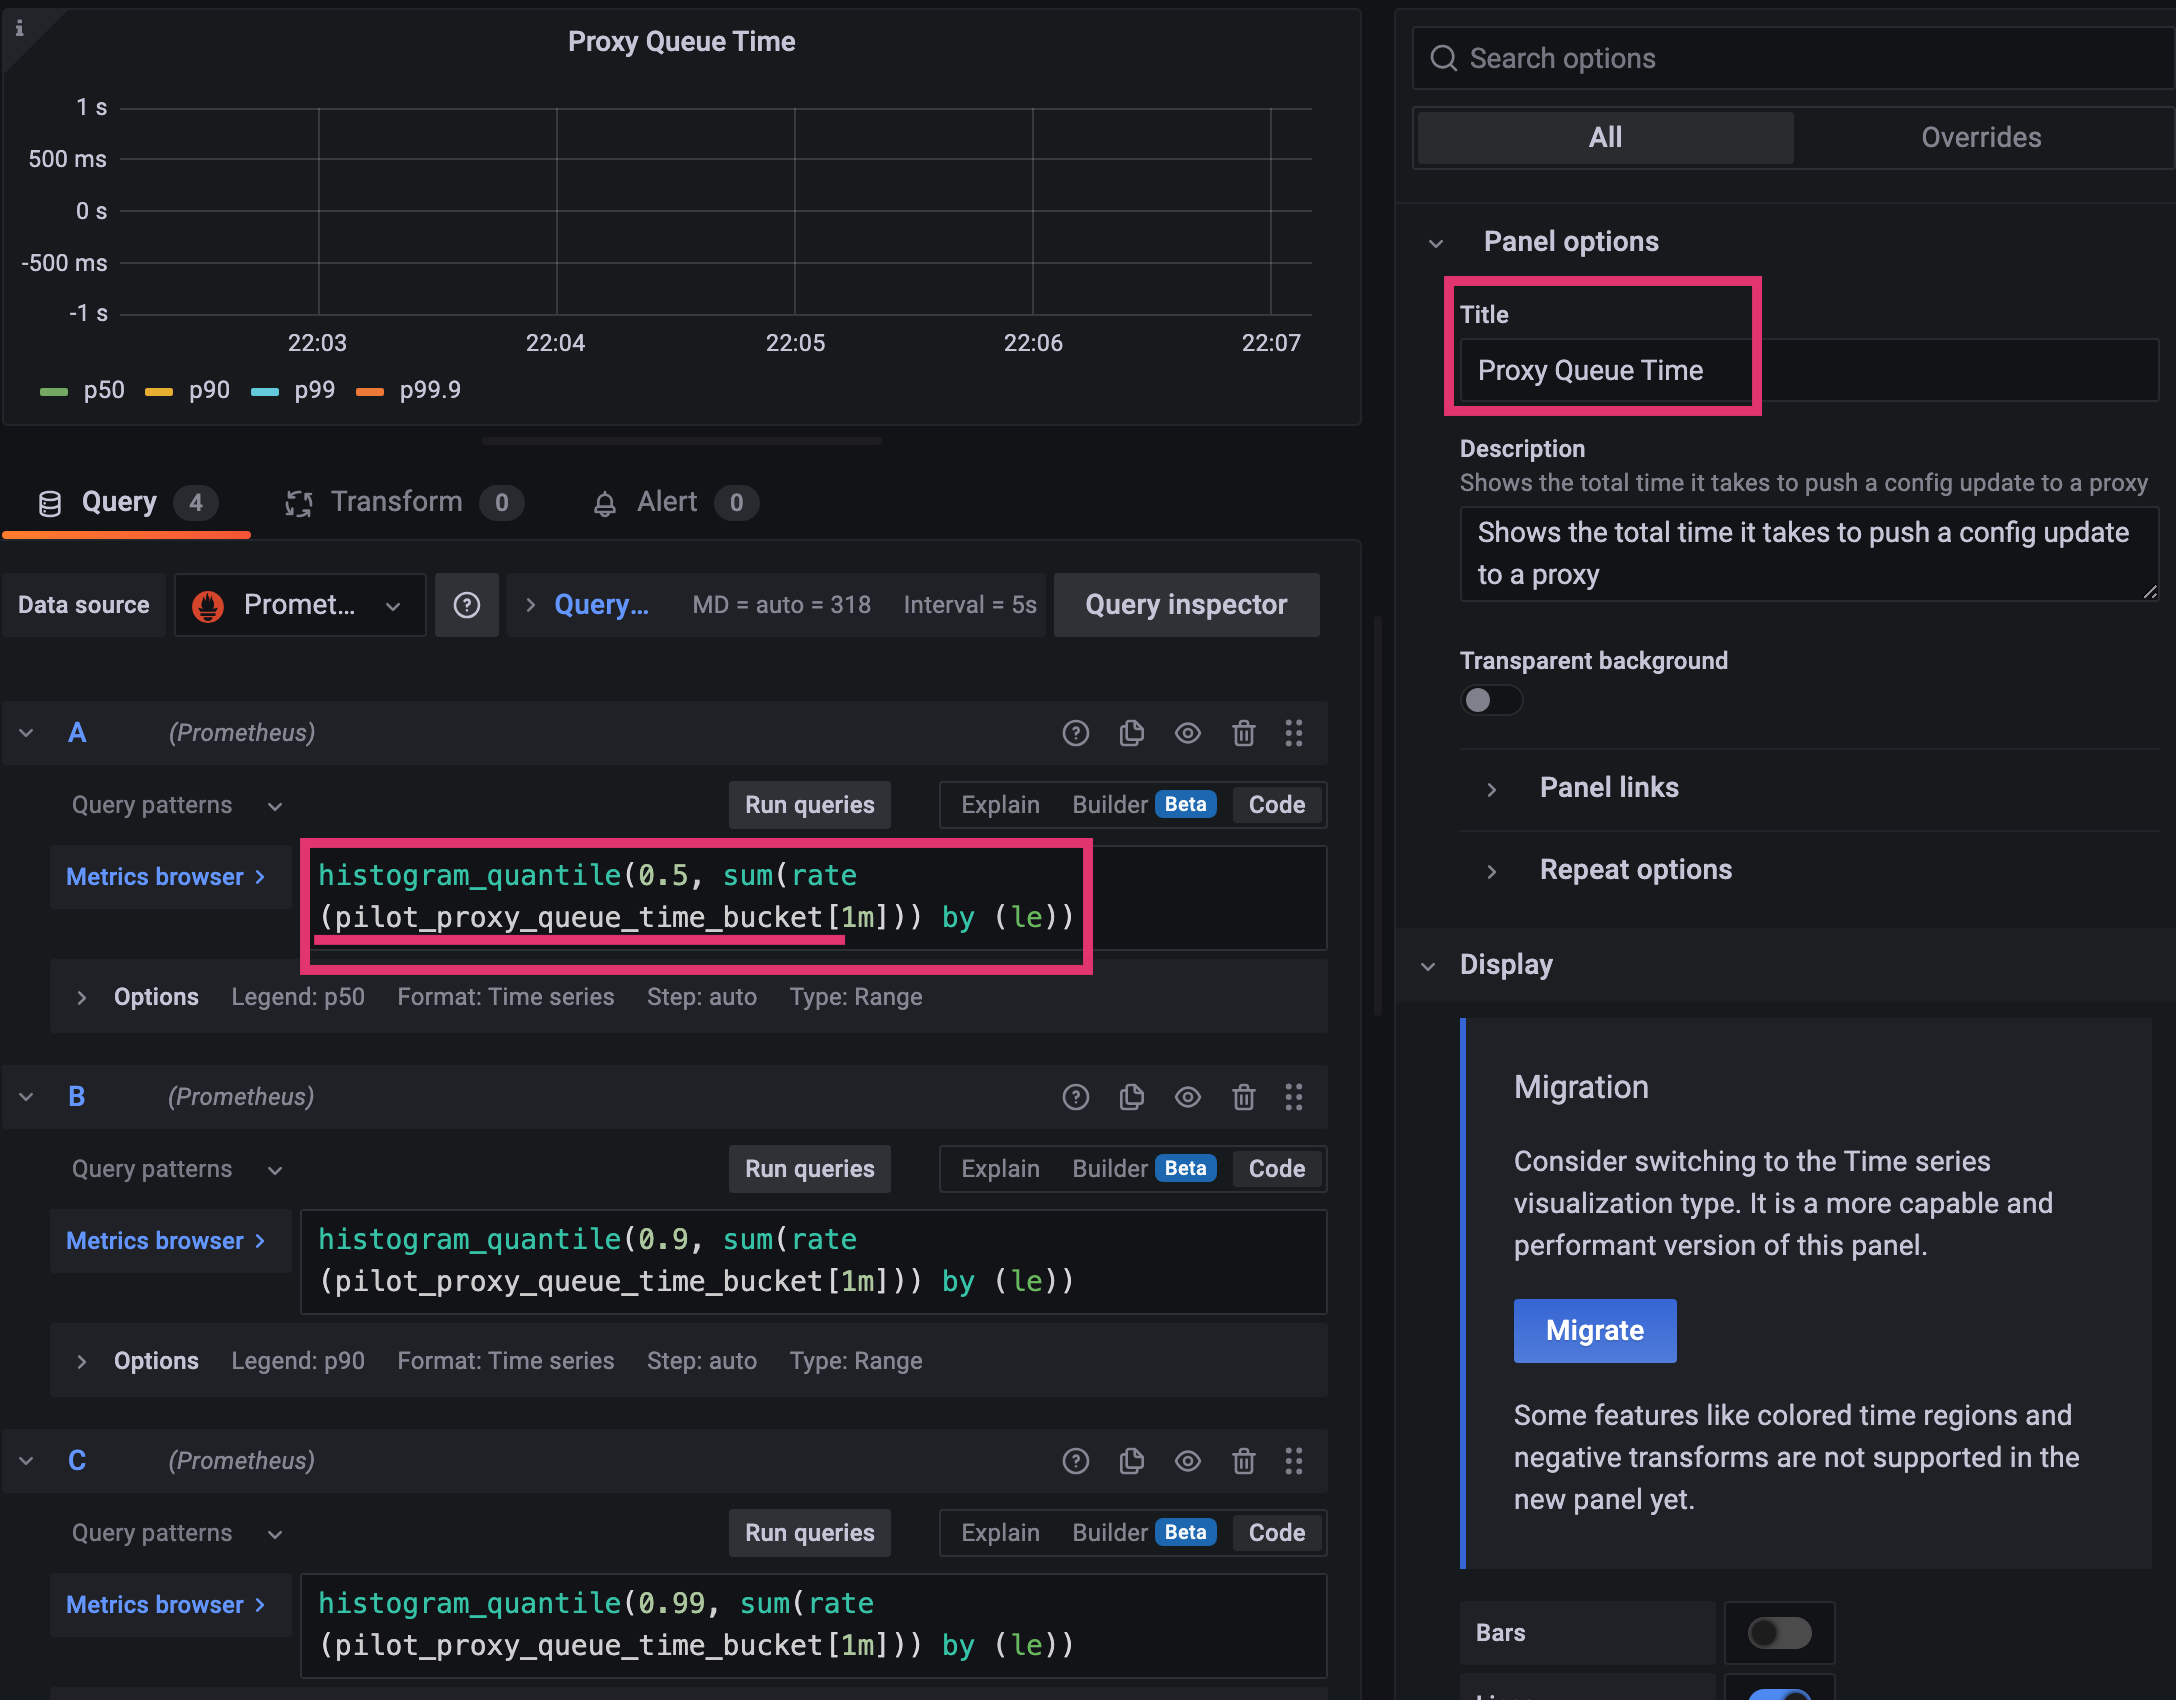Screen dimensions: 2176x1700
Task: Click the panel Title input field
Action: click(1808, 371)
